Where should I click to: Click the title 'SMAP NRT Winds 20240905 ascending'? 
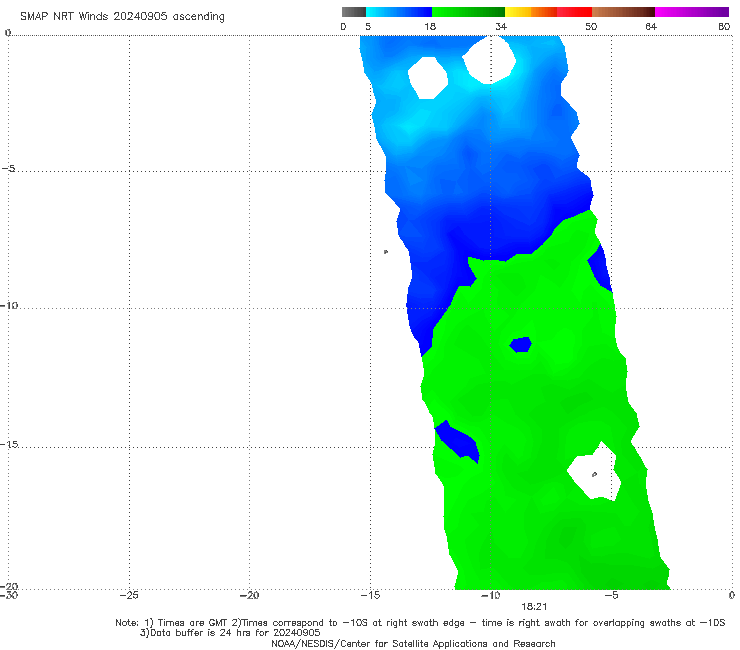[122, 17]
